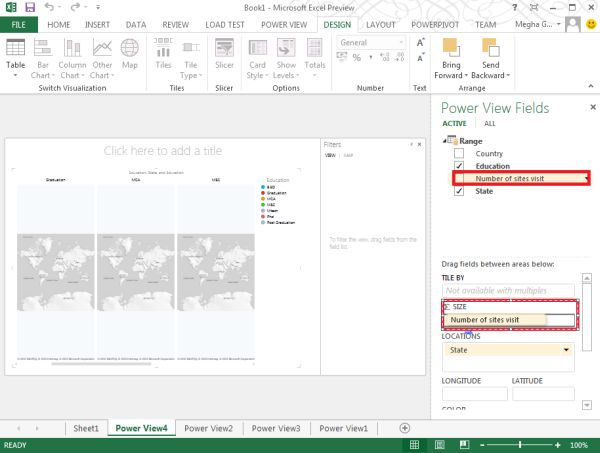Customize the quick access toolbar dropdown
600x453 pixels.
click(98, 7)
